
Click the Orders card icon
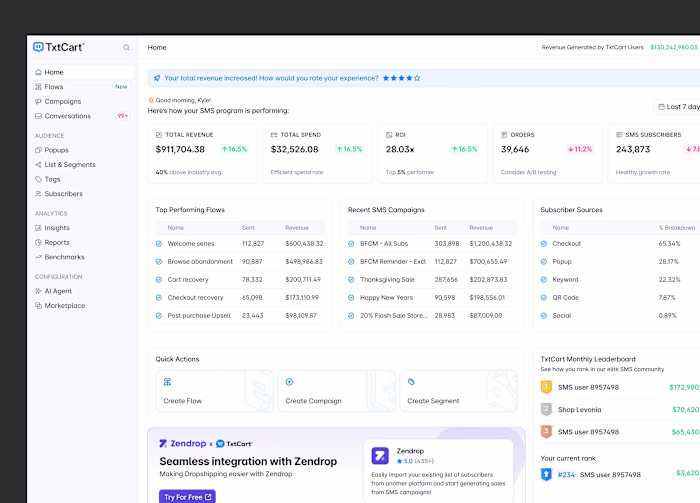click(x=504, y=135)
